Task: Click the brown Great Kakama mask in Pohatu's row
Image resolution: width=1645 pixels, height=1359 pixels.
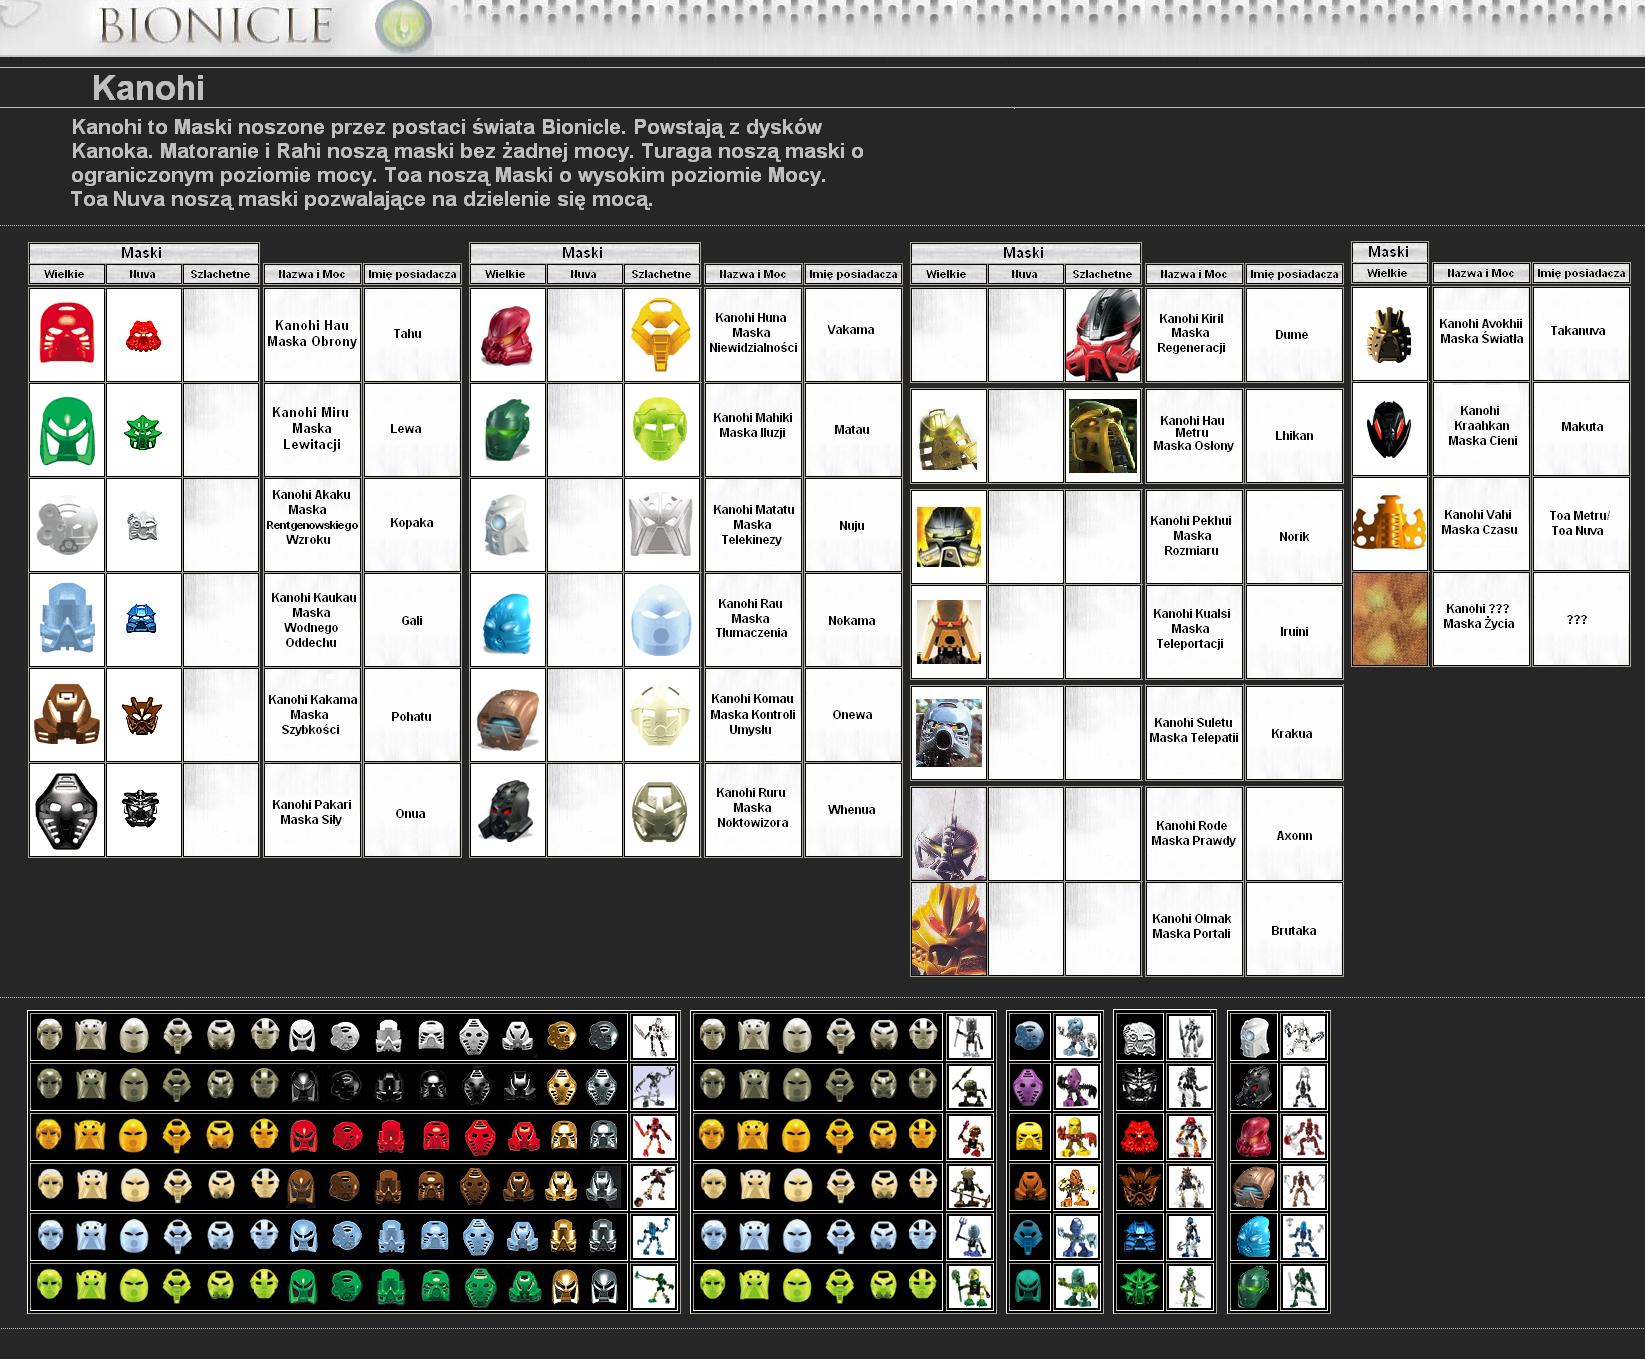Action: pyautogui.click(x=67, y=712)
